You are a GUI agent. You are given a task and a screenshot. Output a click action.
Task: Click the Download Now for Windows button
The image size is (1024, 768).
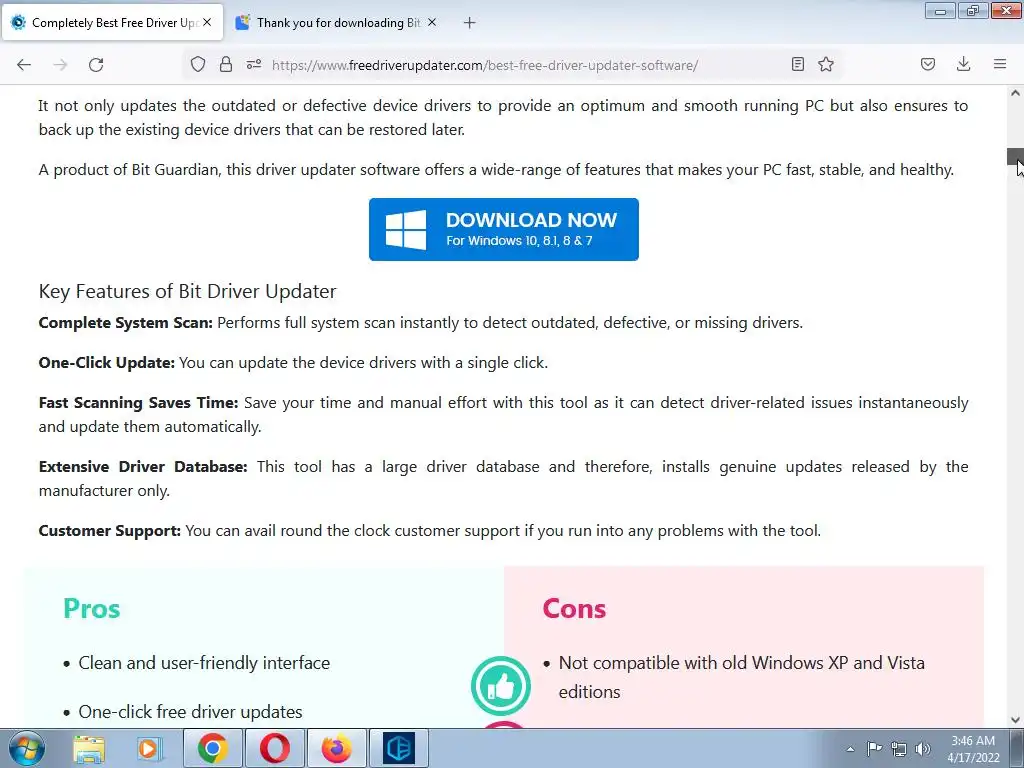coord(504,229)
